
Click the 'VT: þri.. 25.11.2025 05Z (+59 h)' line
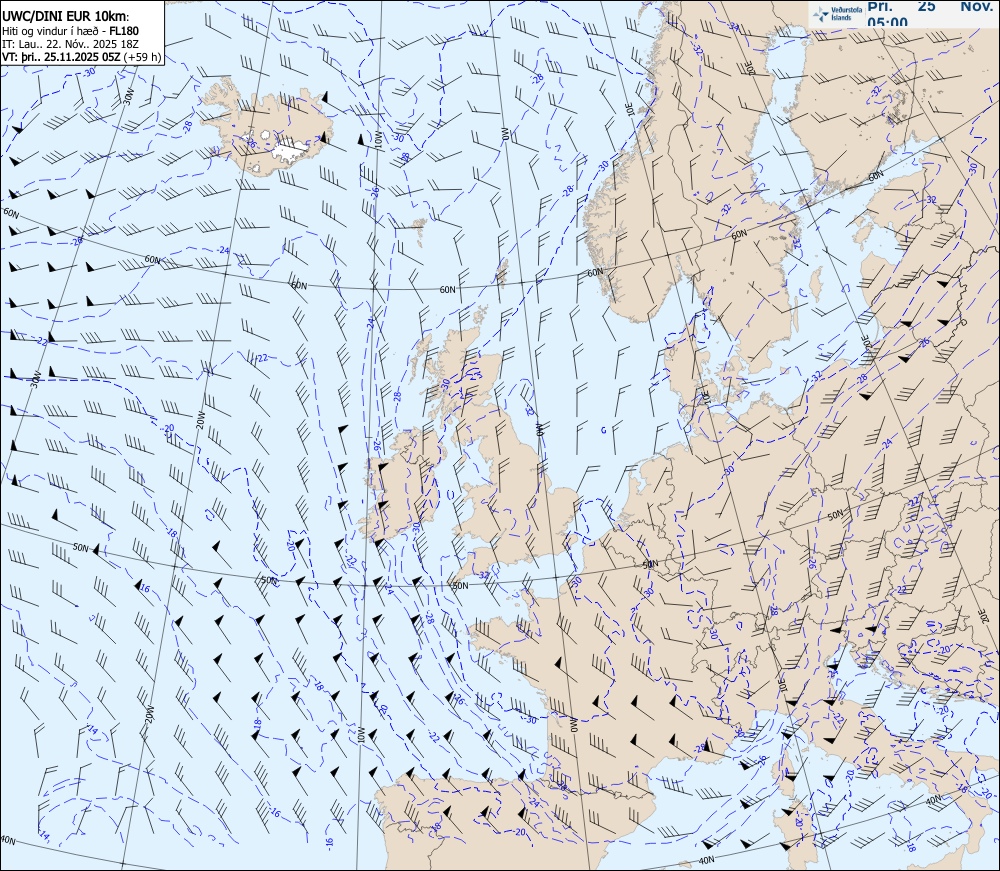[82, 57]
